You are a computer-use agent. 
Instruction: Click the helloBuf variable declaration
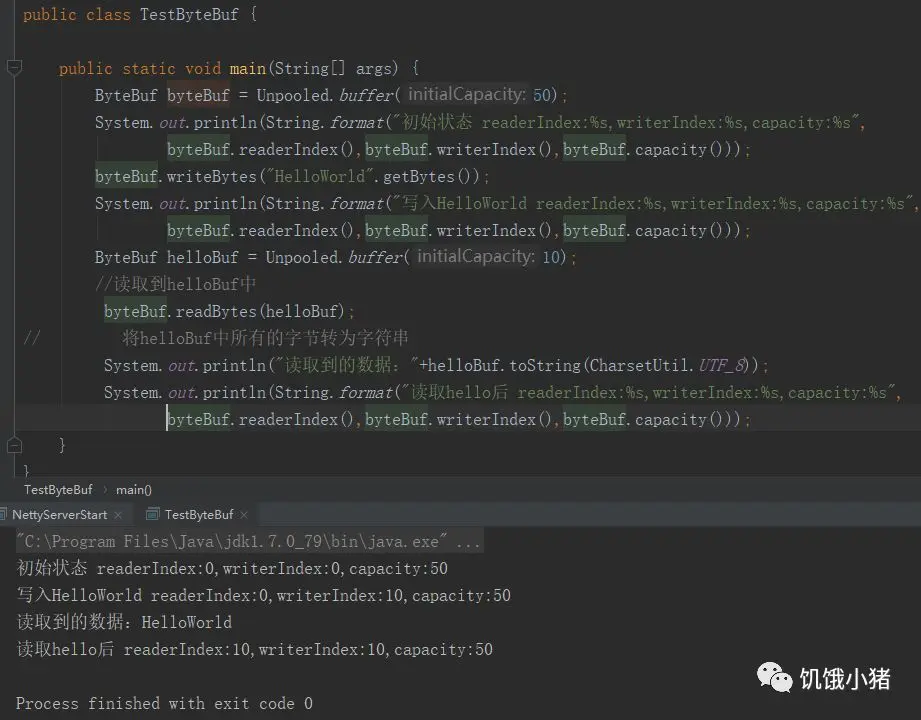[203, 257]
